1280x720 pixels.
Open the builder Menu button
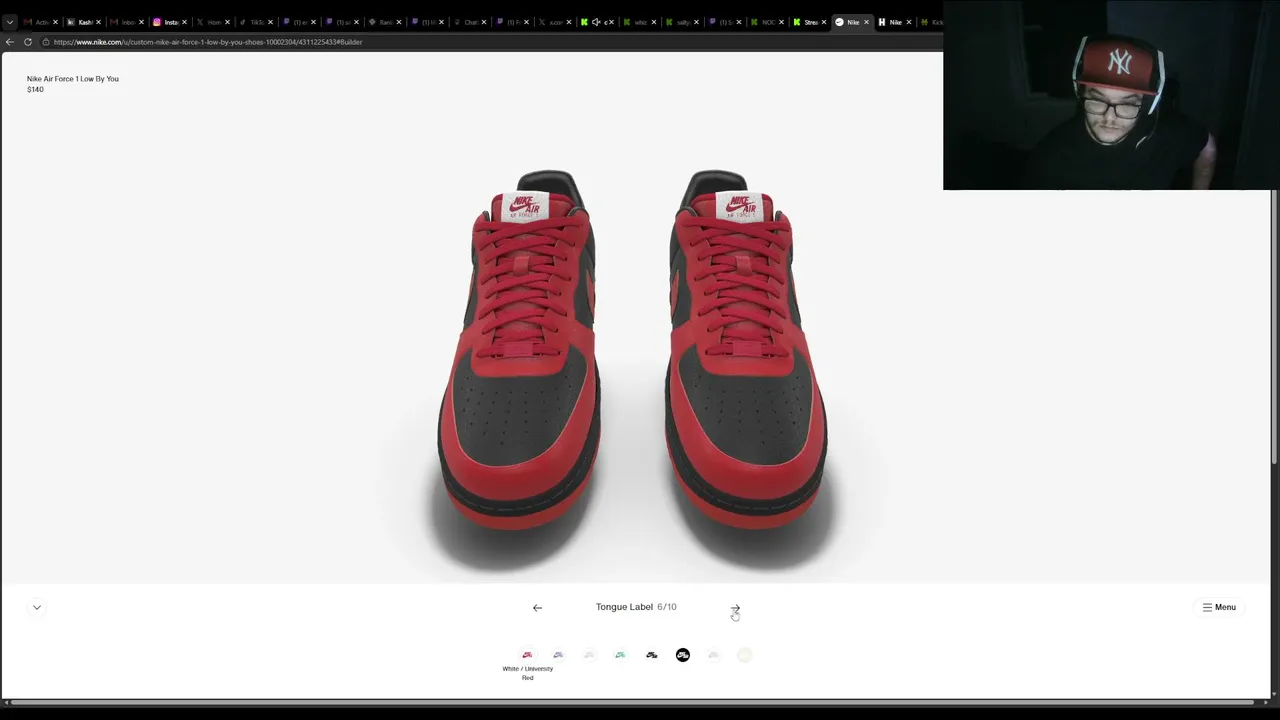[x=1219, y=607]
